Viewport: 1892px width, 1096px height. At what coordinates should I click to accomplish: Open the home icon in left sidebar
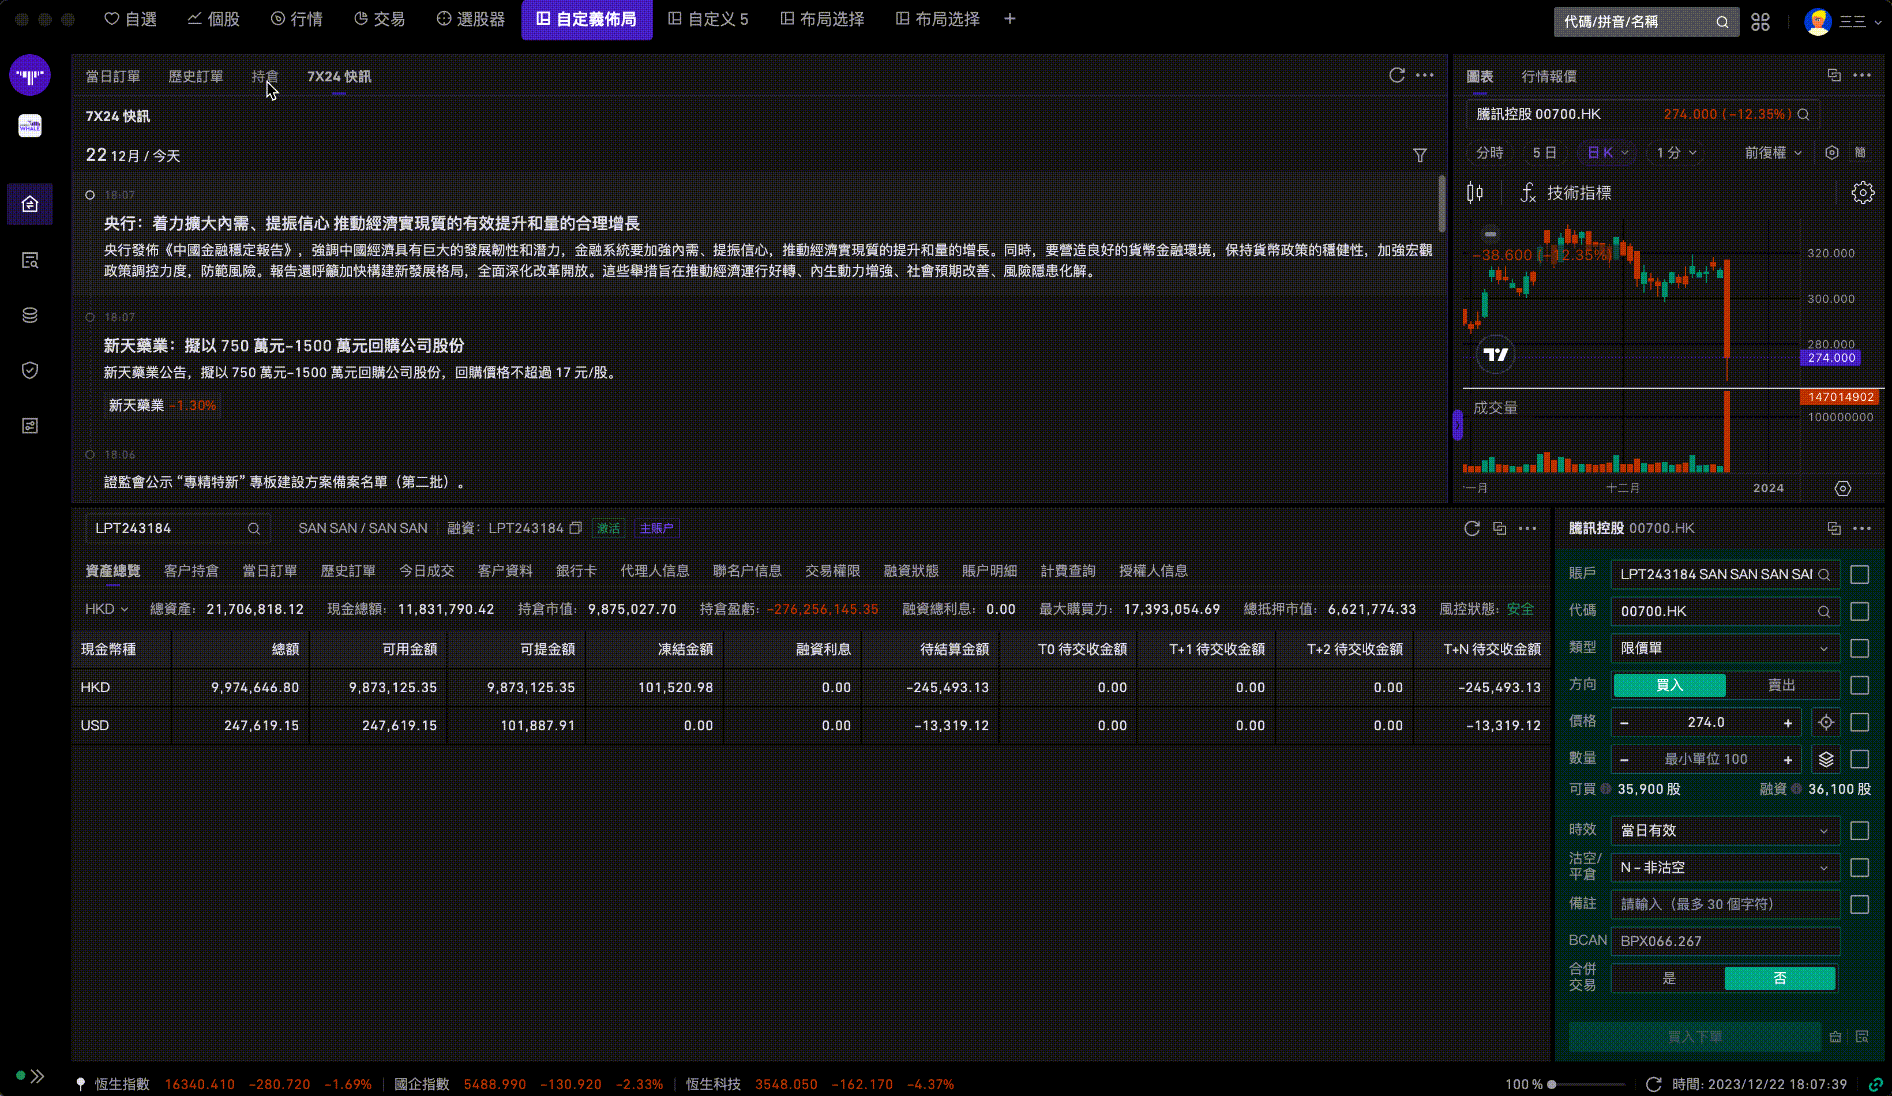tap(30, 204)
